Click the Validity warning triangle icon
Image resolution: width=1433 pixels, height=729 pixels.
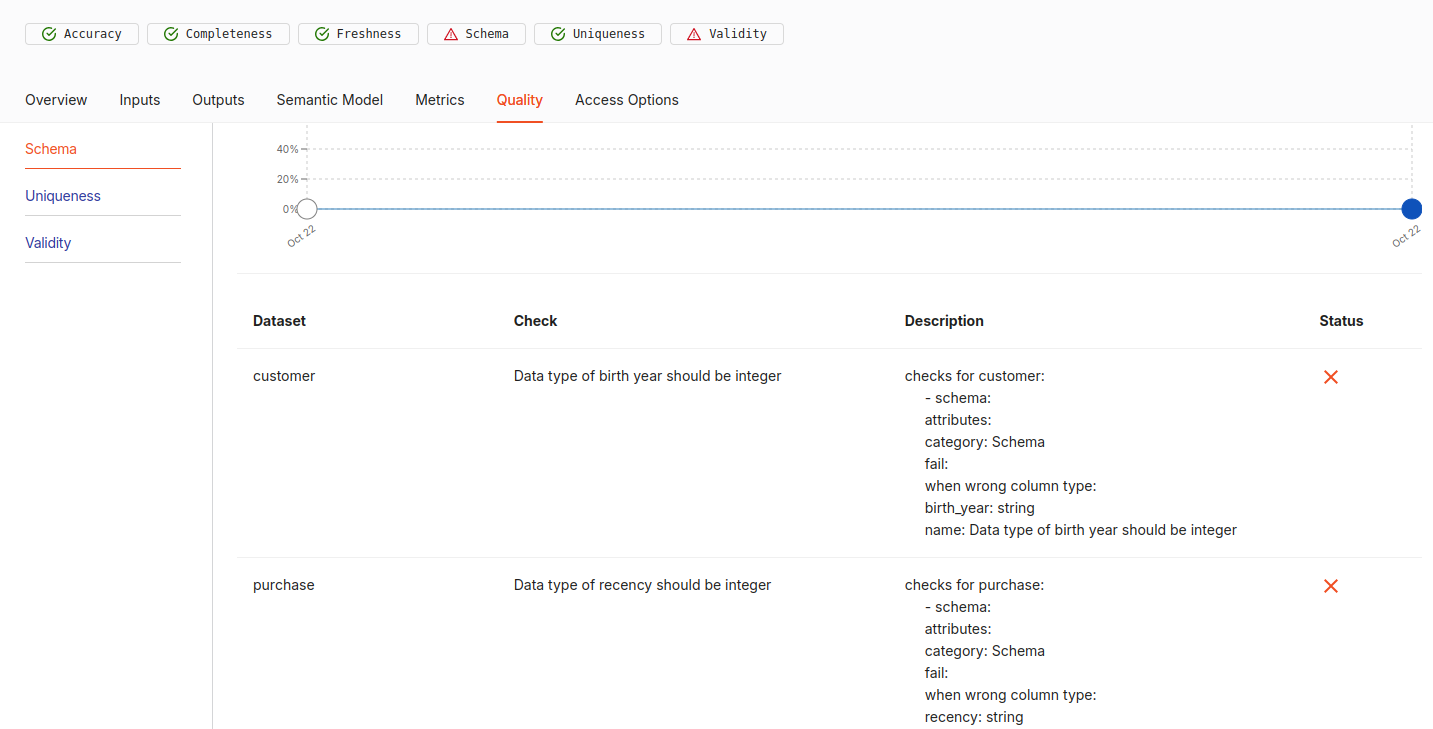click(694, 34)
